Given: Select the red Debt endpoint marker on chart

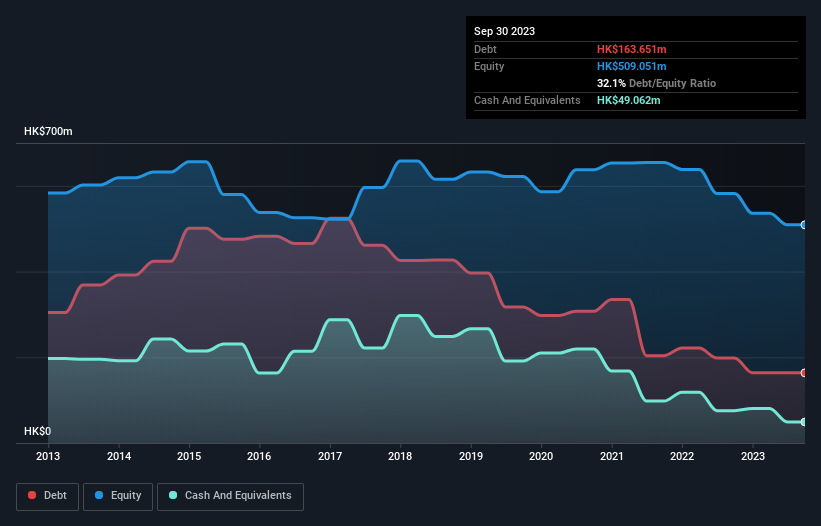Looking at the screenshot, I should coord(804,373).
